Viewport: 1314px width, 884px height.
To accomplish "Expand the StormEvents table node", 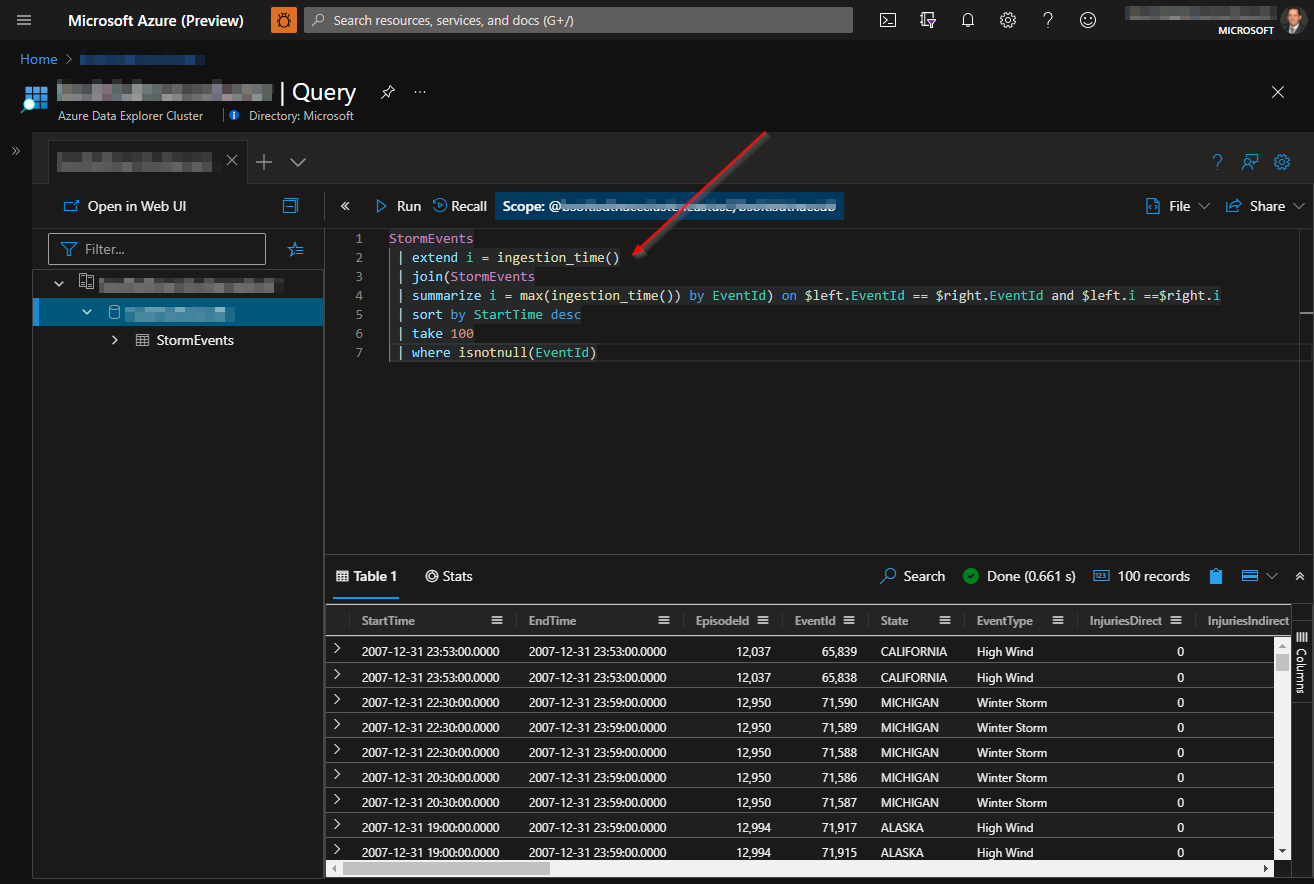I will point(115,340).
